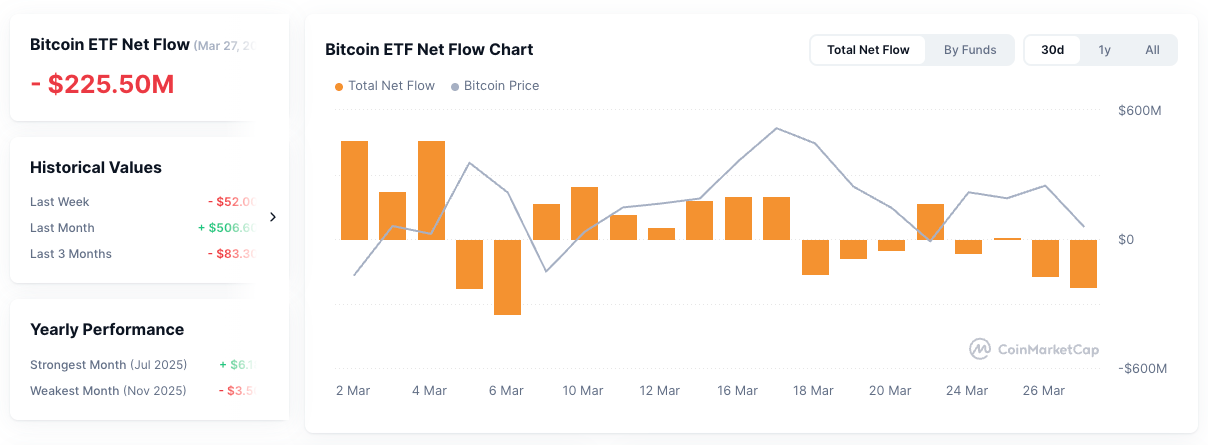Click the Last Month historical value row
The height and width of the screenshot is (445, 1208).
tap(140, 228)
